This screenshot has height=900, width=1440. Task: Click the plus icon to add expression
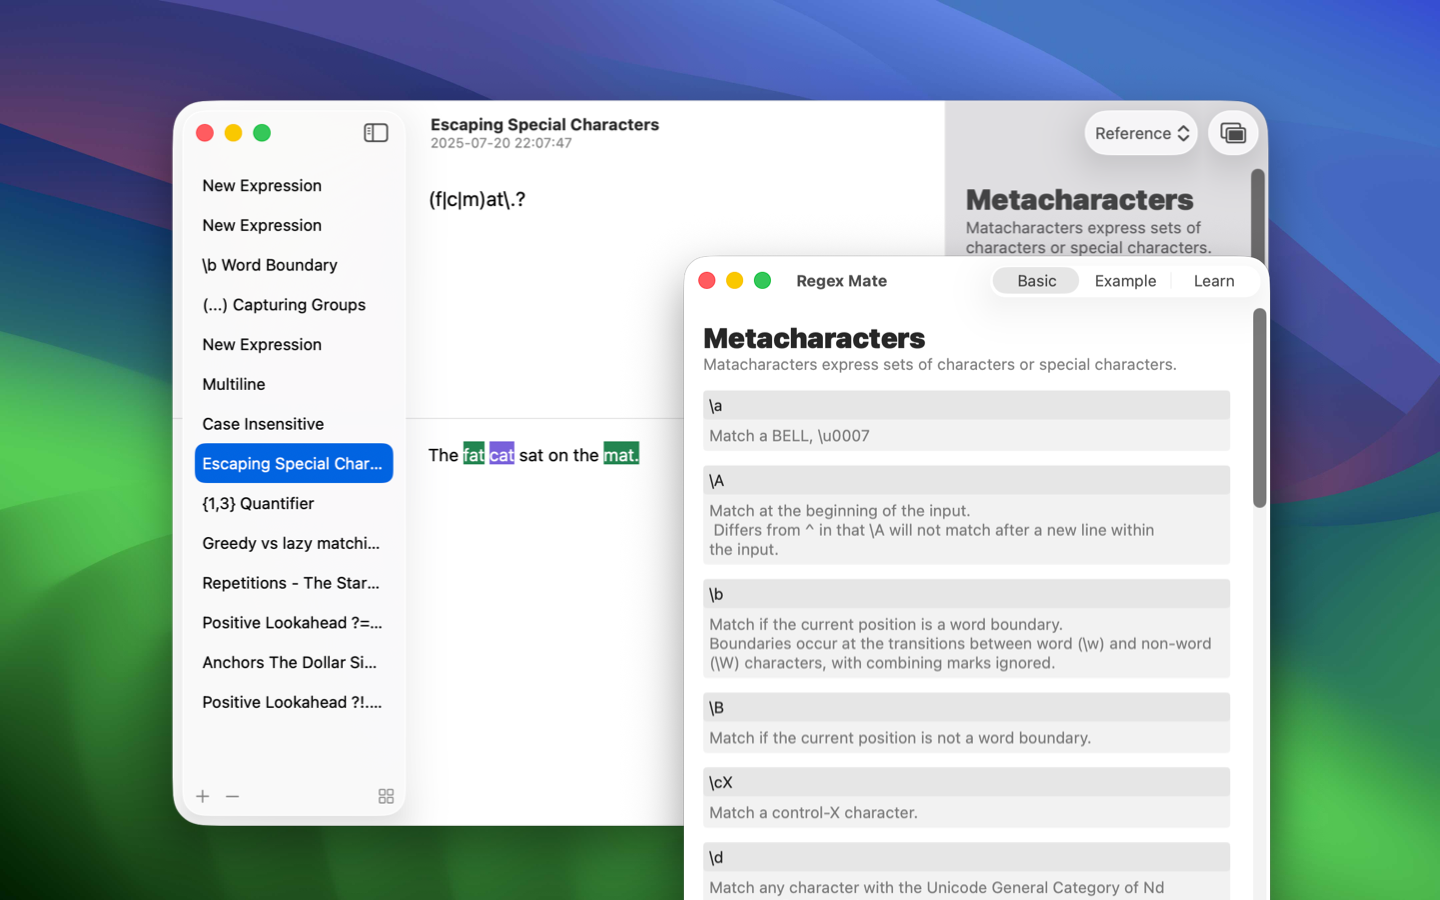(203, 796)
